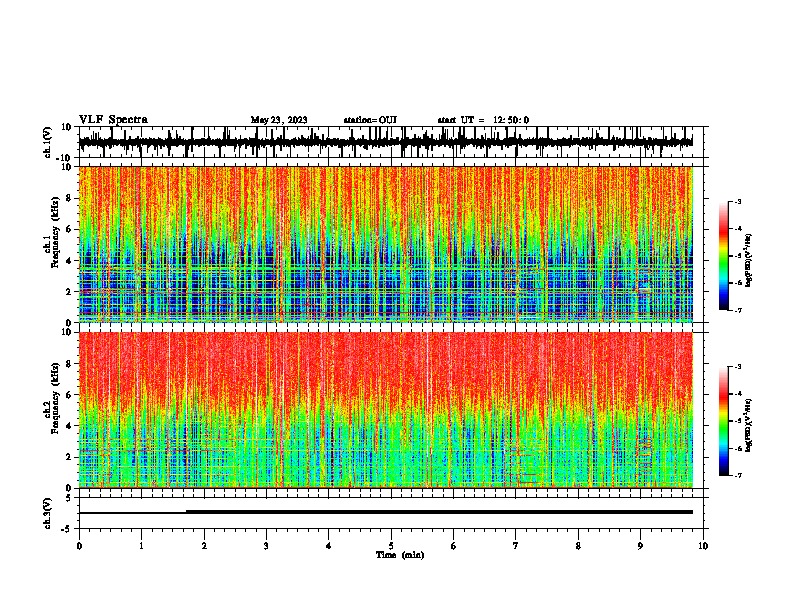Click the '-3' label on ch.1 color scale
The height and width of the screenshot is (612, 792).
[738, 201]
